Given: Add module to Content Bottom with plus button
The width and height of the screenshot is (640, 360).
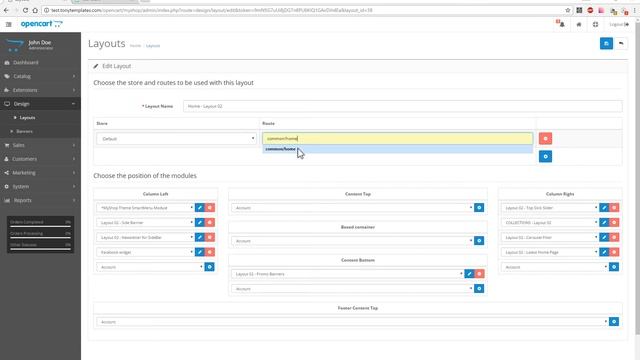Looking at the screenshot, I should (x=479, y=289).
